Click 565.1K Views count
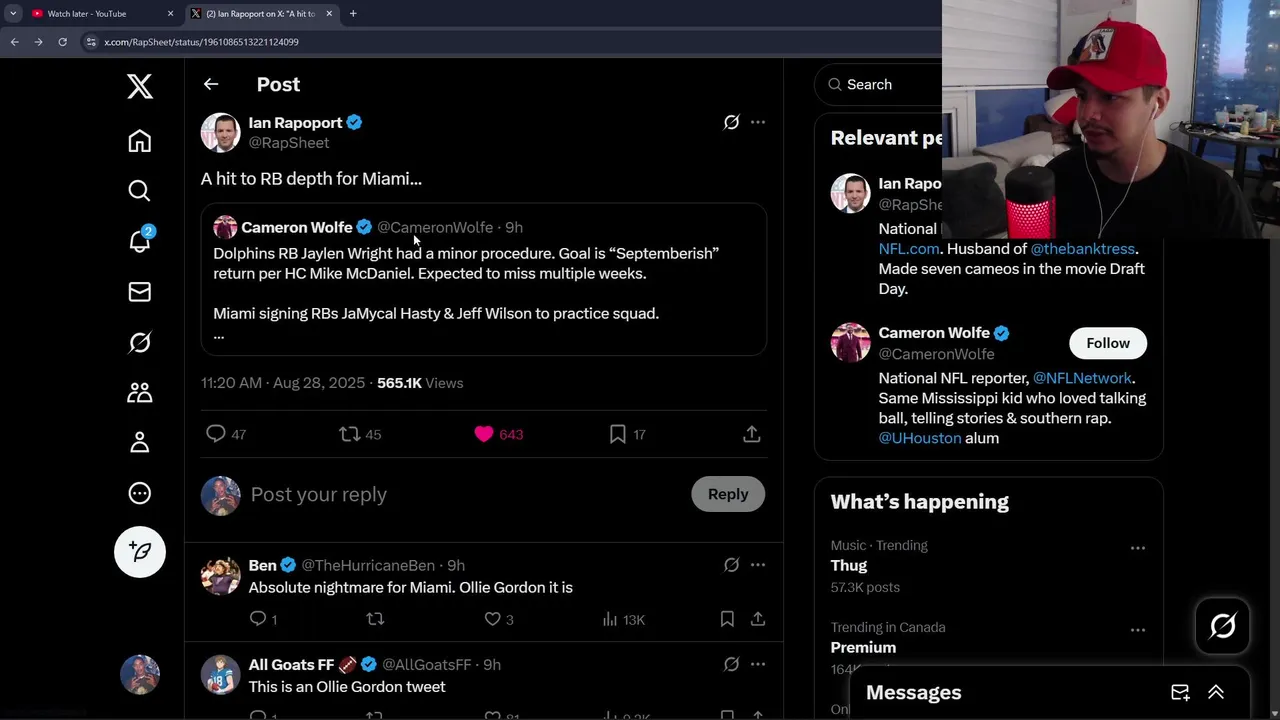 [420, 383]
